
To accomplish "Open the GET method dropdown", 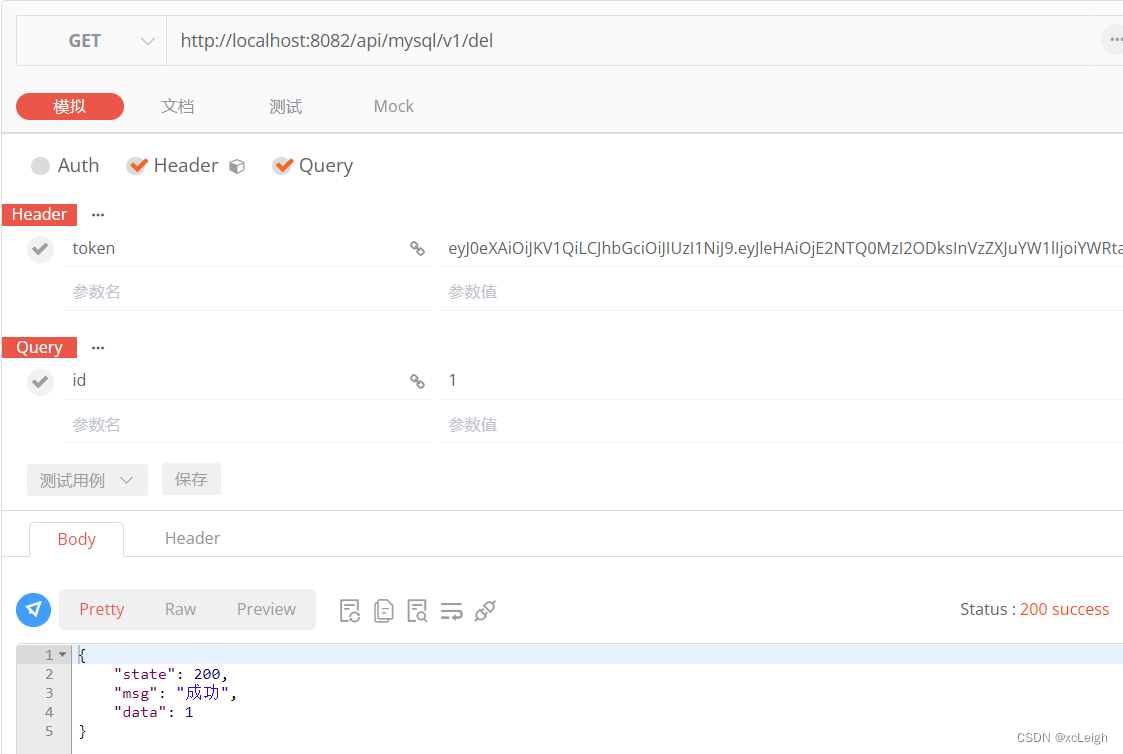I will coord(92,41).
